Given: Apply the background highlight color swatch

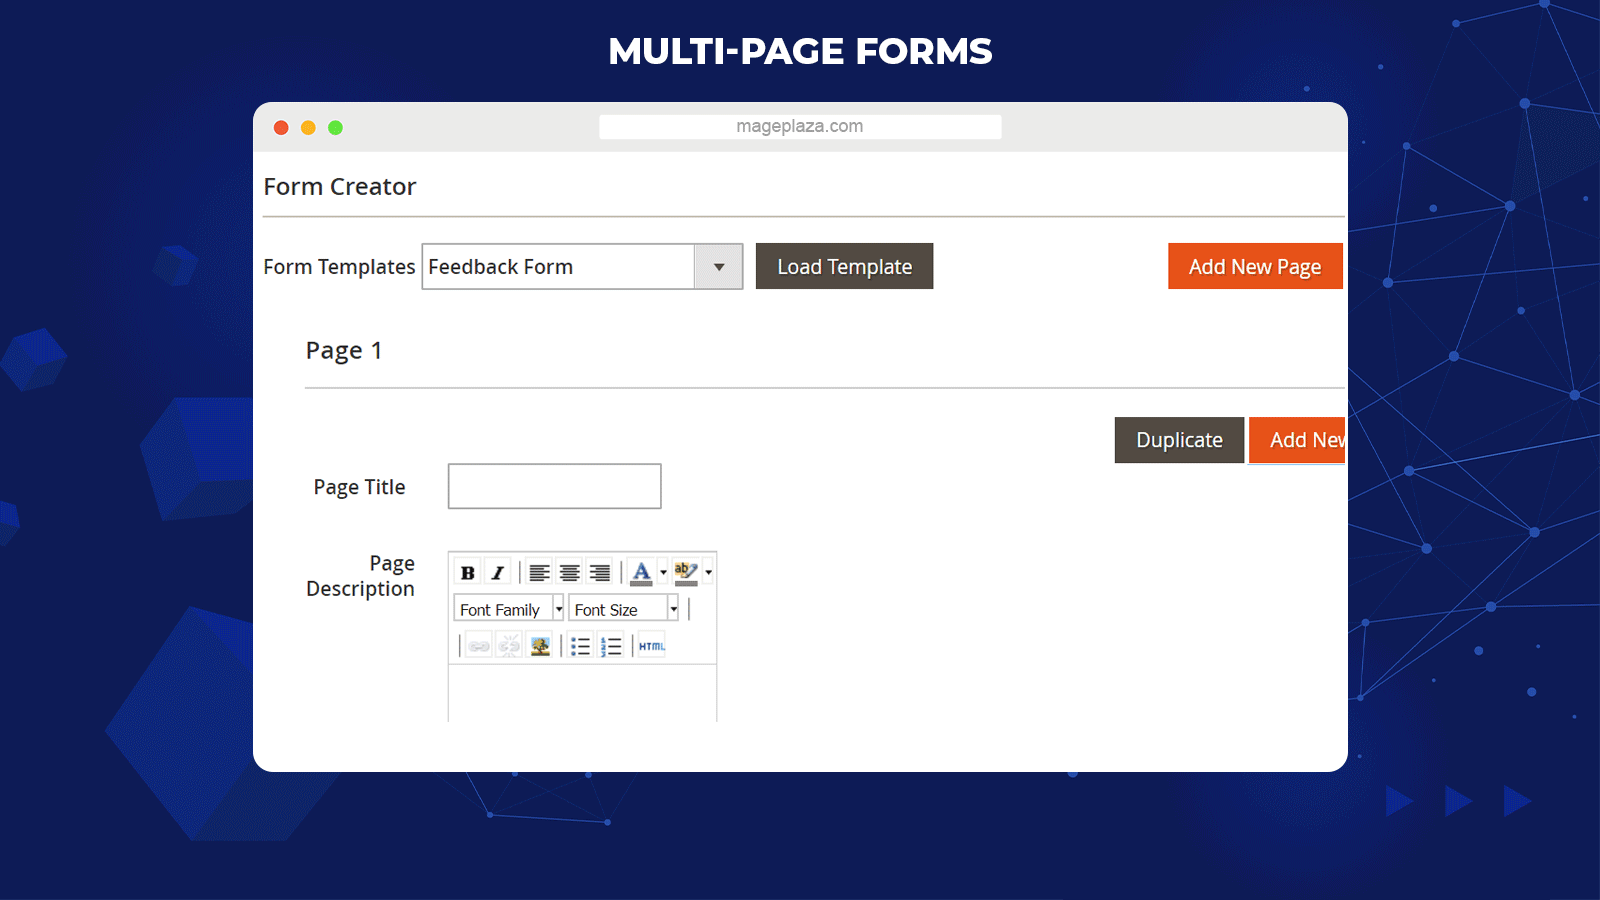Looking at the screenshot, I should click(x=685, y=573).
